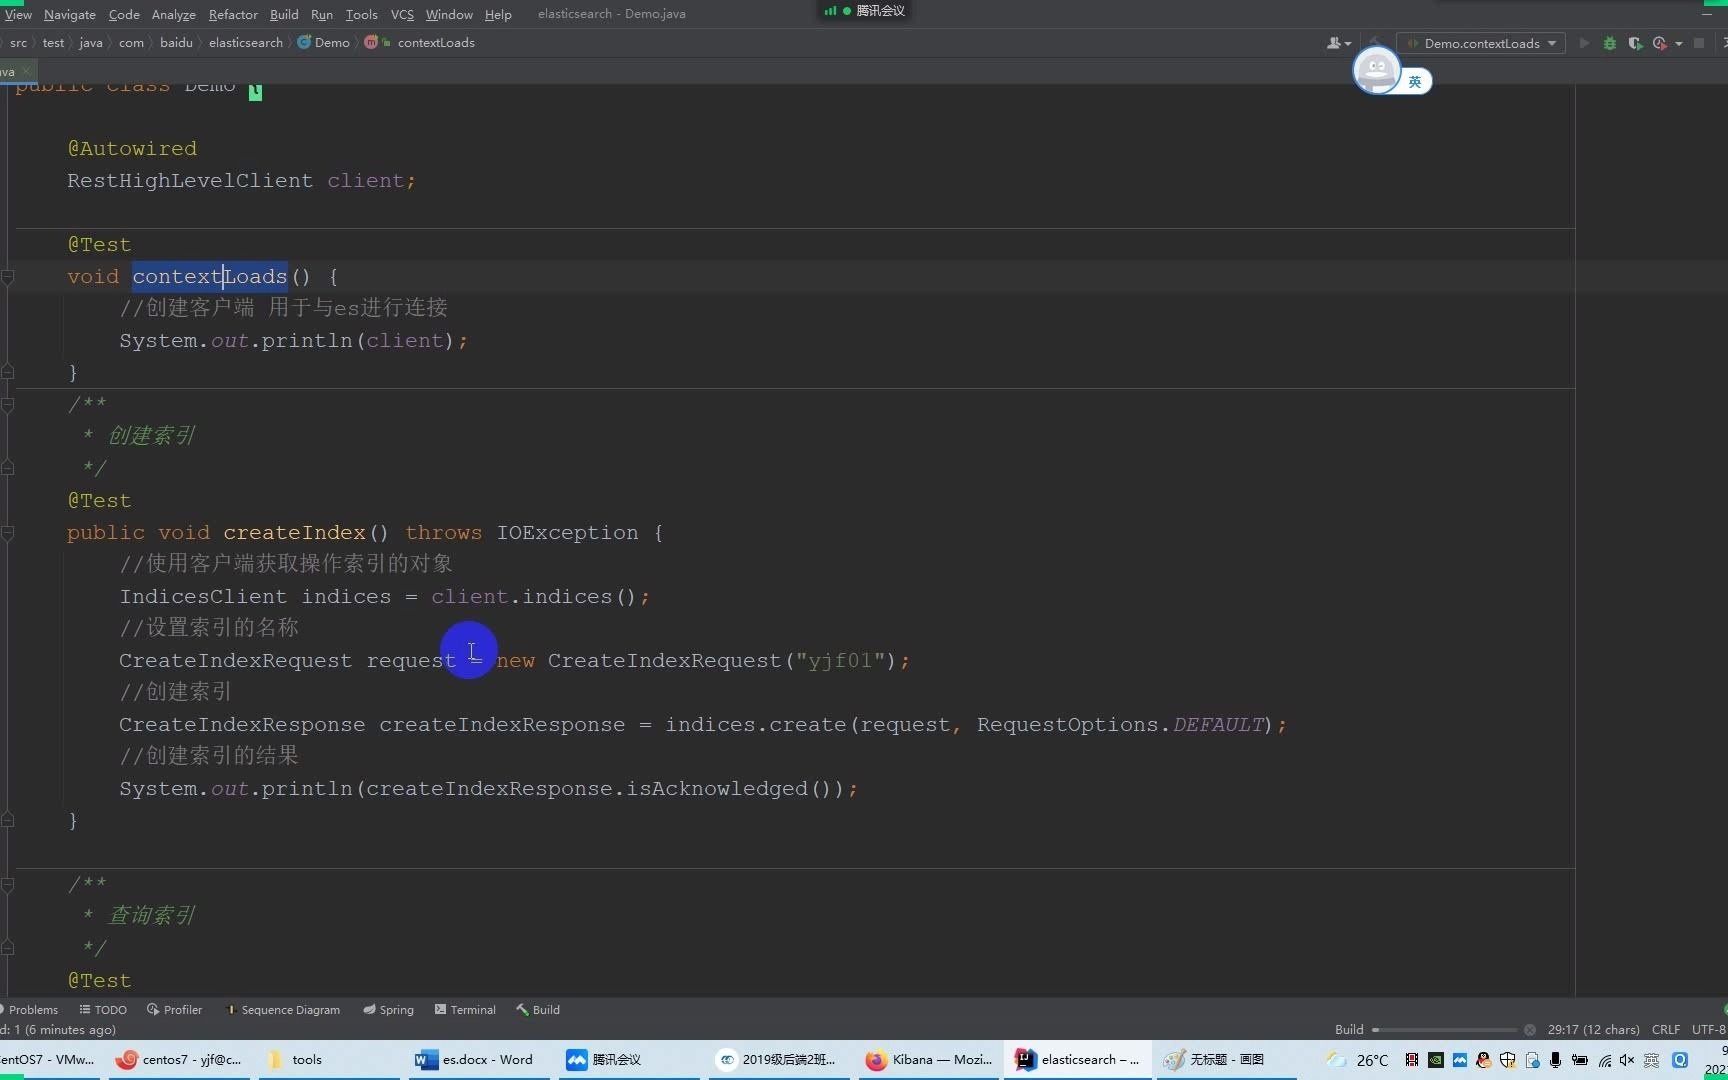
Task: Collapse the 查询索引 javadoc fold marker
Action: pos(8,885)
